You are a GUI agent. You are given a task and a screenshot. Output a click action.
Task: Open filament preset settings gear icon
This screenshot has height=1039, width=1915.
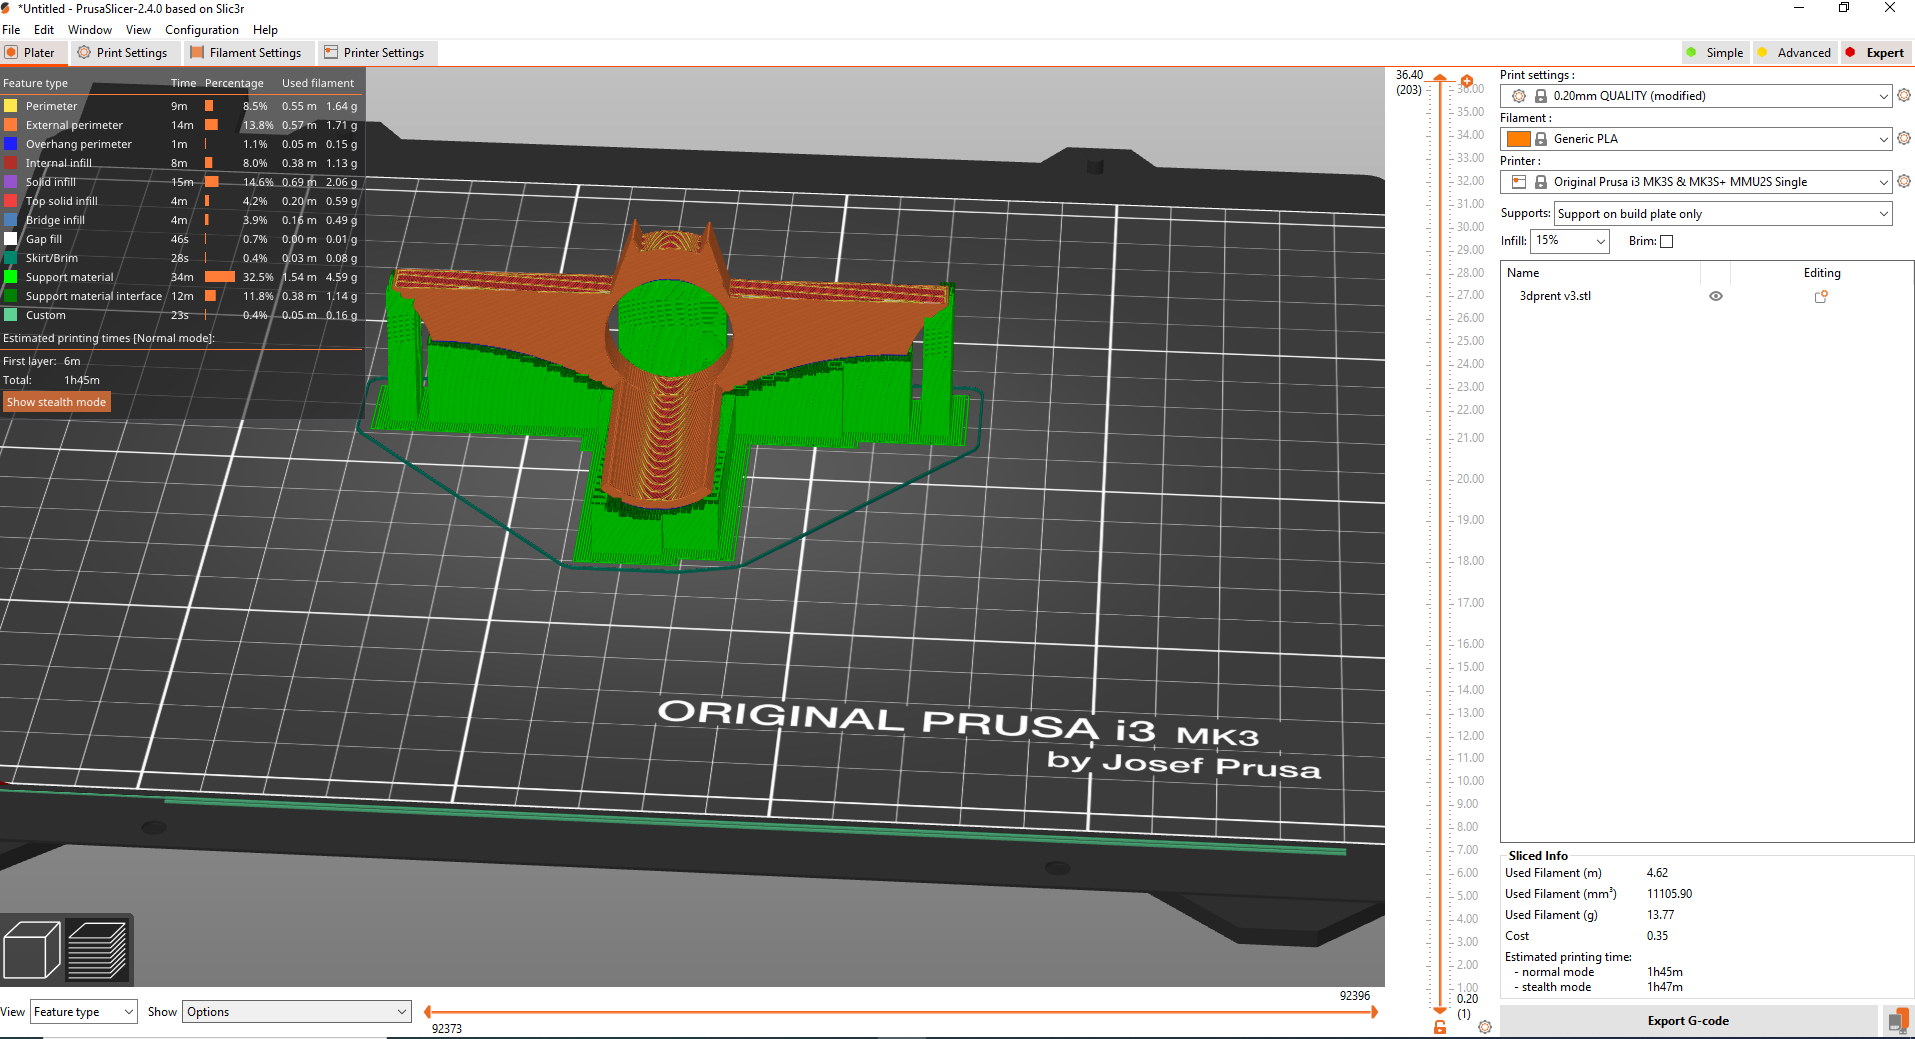click(1904, 139)
